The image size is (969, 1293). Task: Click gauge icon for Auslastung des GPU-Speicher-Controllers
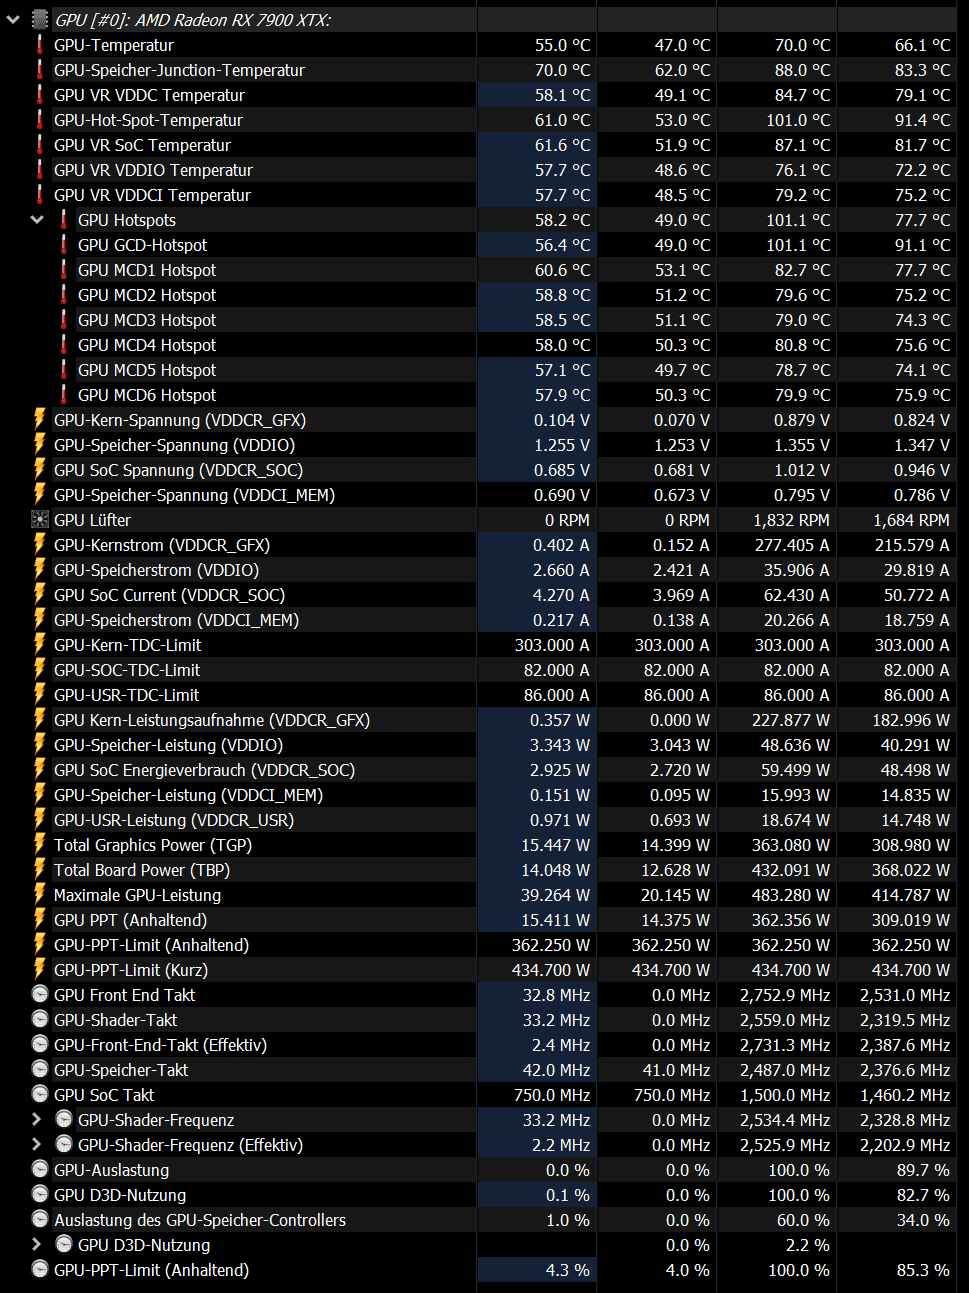(x=40, y=1219)
